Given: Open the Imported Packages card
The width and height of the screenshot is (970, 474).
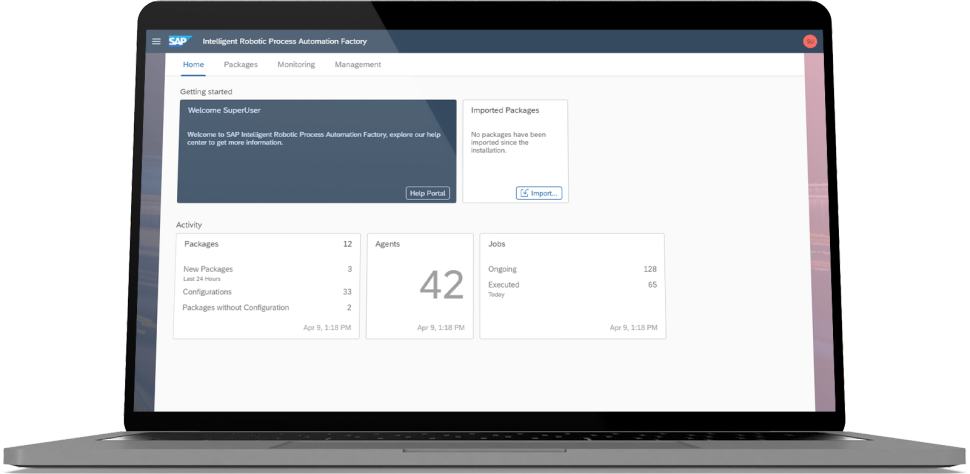Looking at the screenshot, I should (x=515, y=151).
